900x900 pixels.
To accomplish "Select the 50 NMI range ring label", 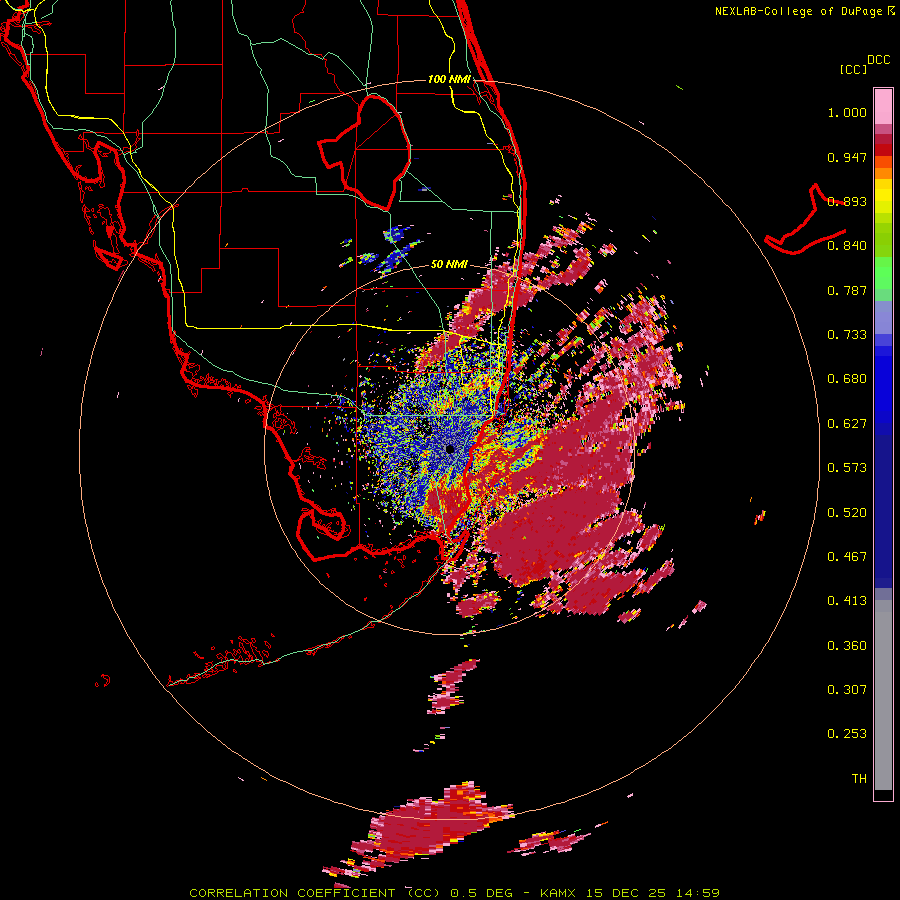I will 449,264.
